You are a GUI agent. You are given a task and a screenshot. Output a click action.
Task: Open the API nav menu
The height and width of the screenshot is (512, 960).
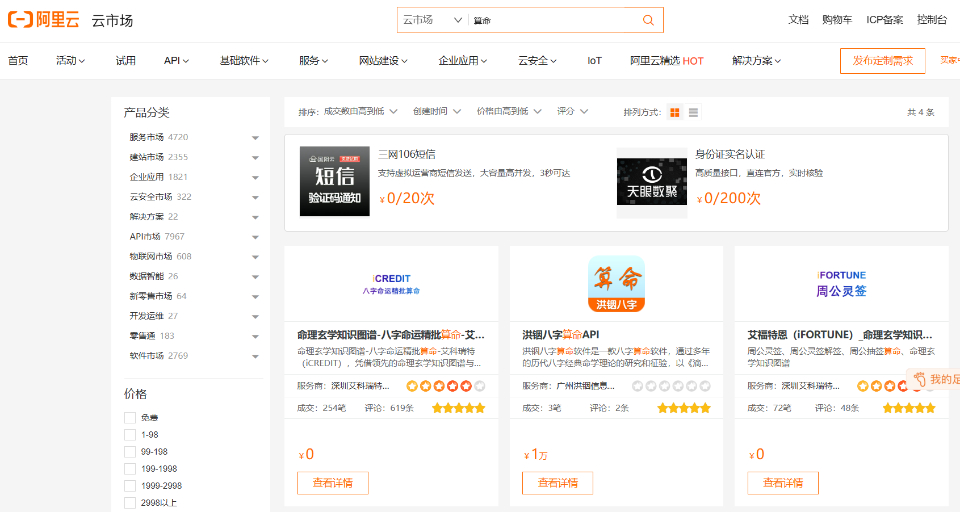tap(176, 61)
